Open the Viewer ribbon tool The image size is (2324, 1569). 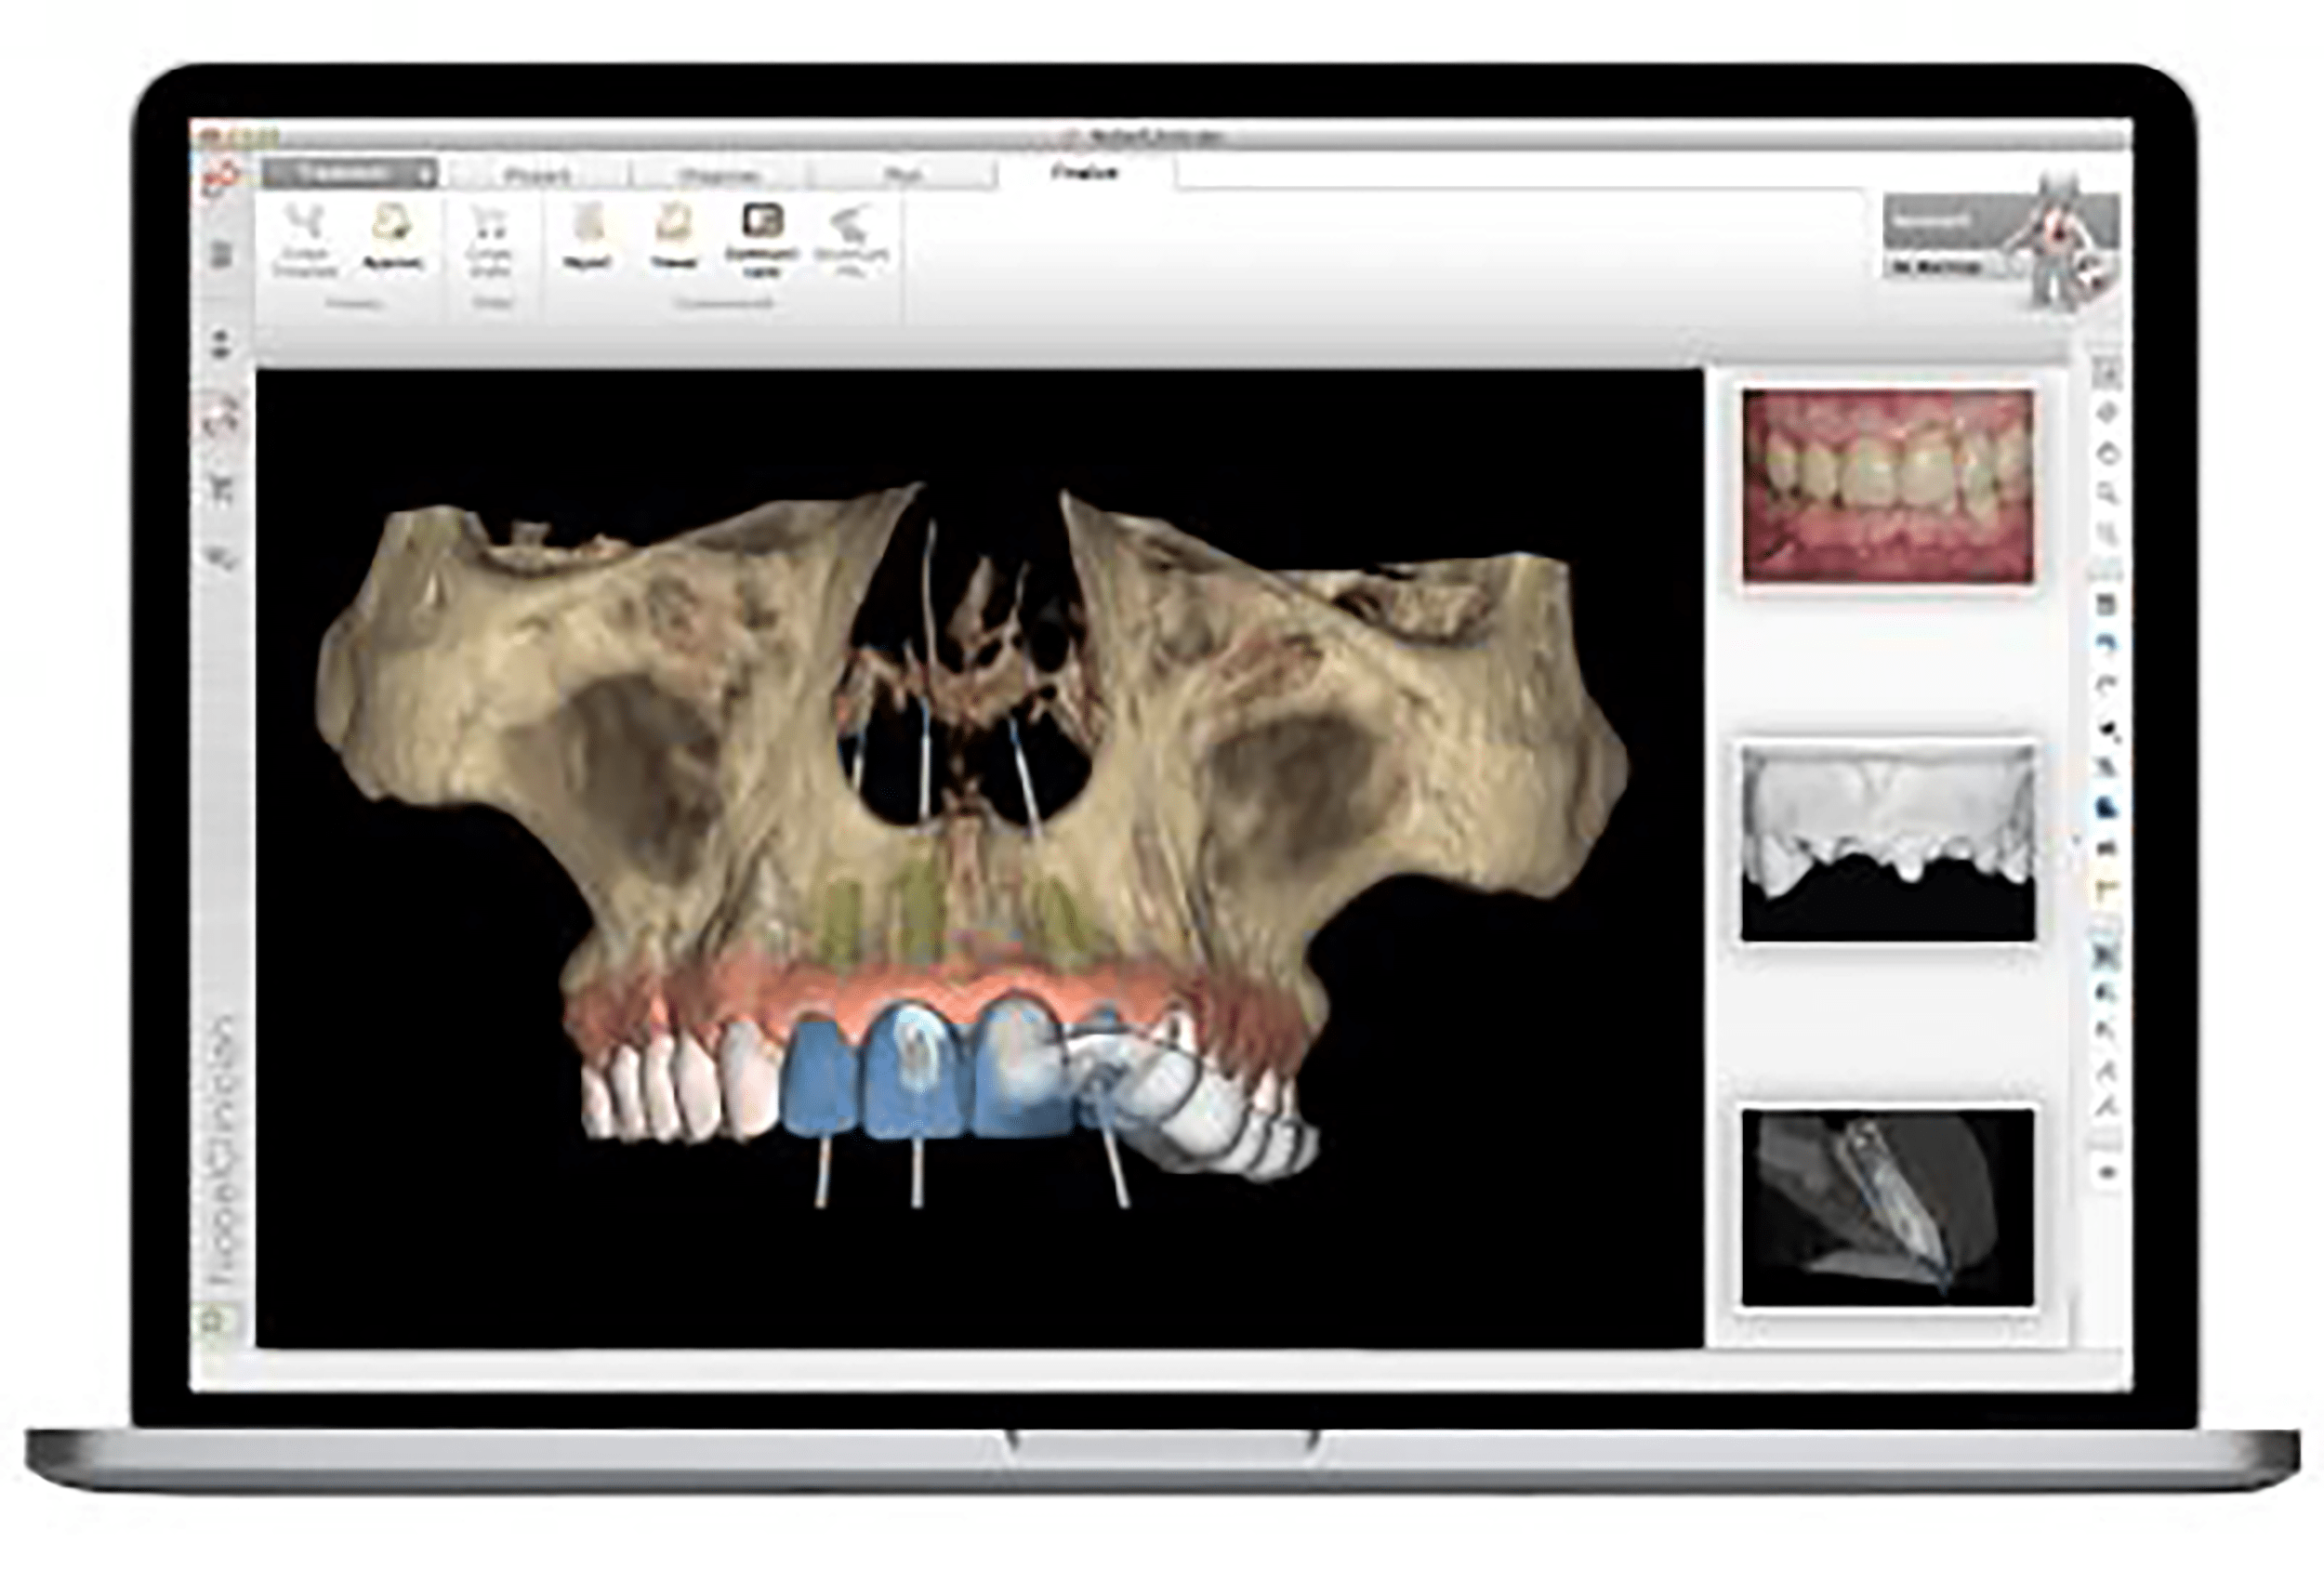674,238
